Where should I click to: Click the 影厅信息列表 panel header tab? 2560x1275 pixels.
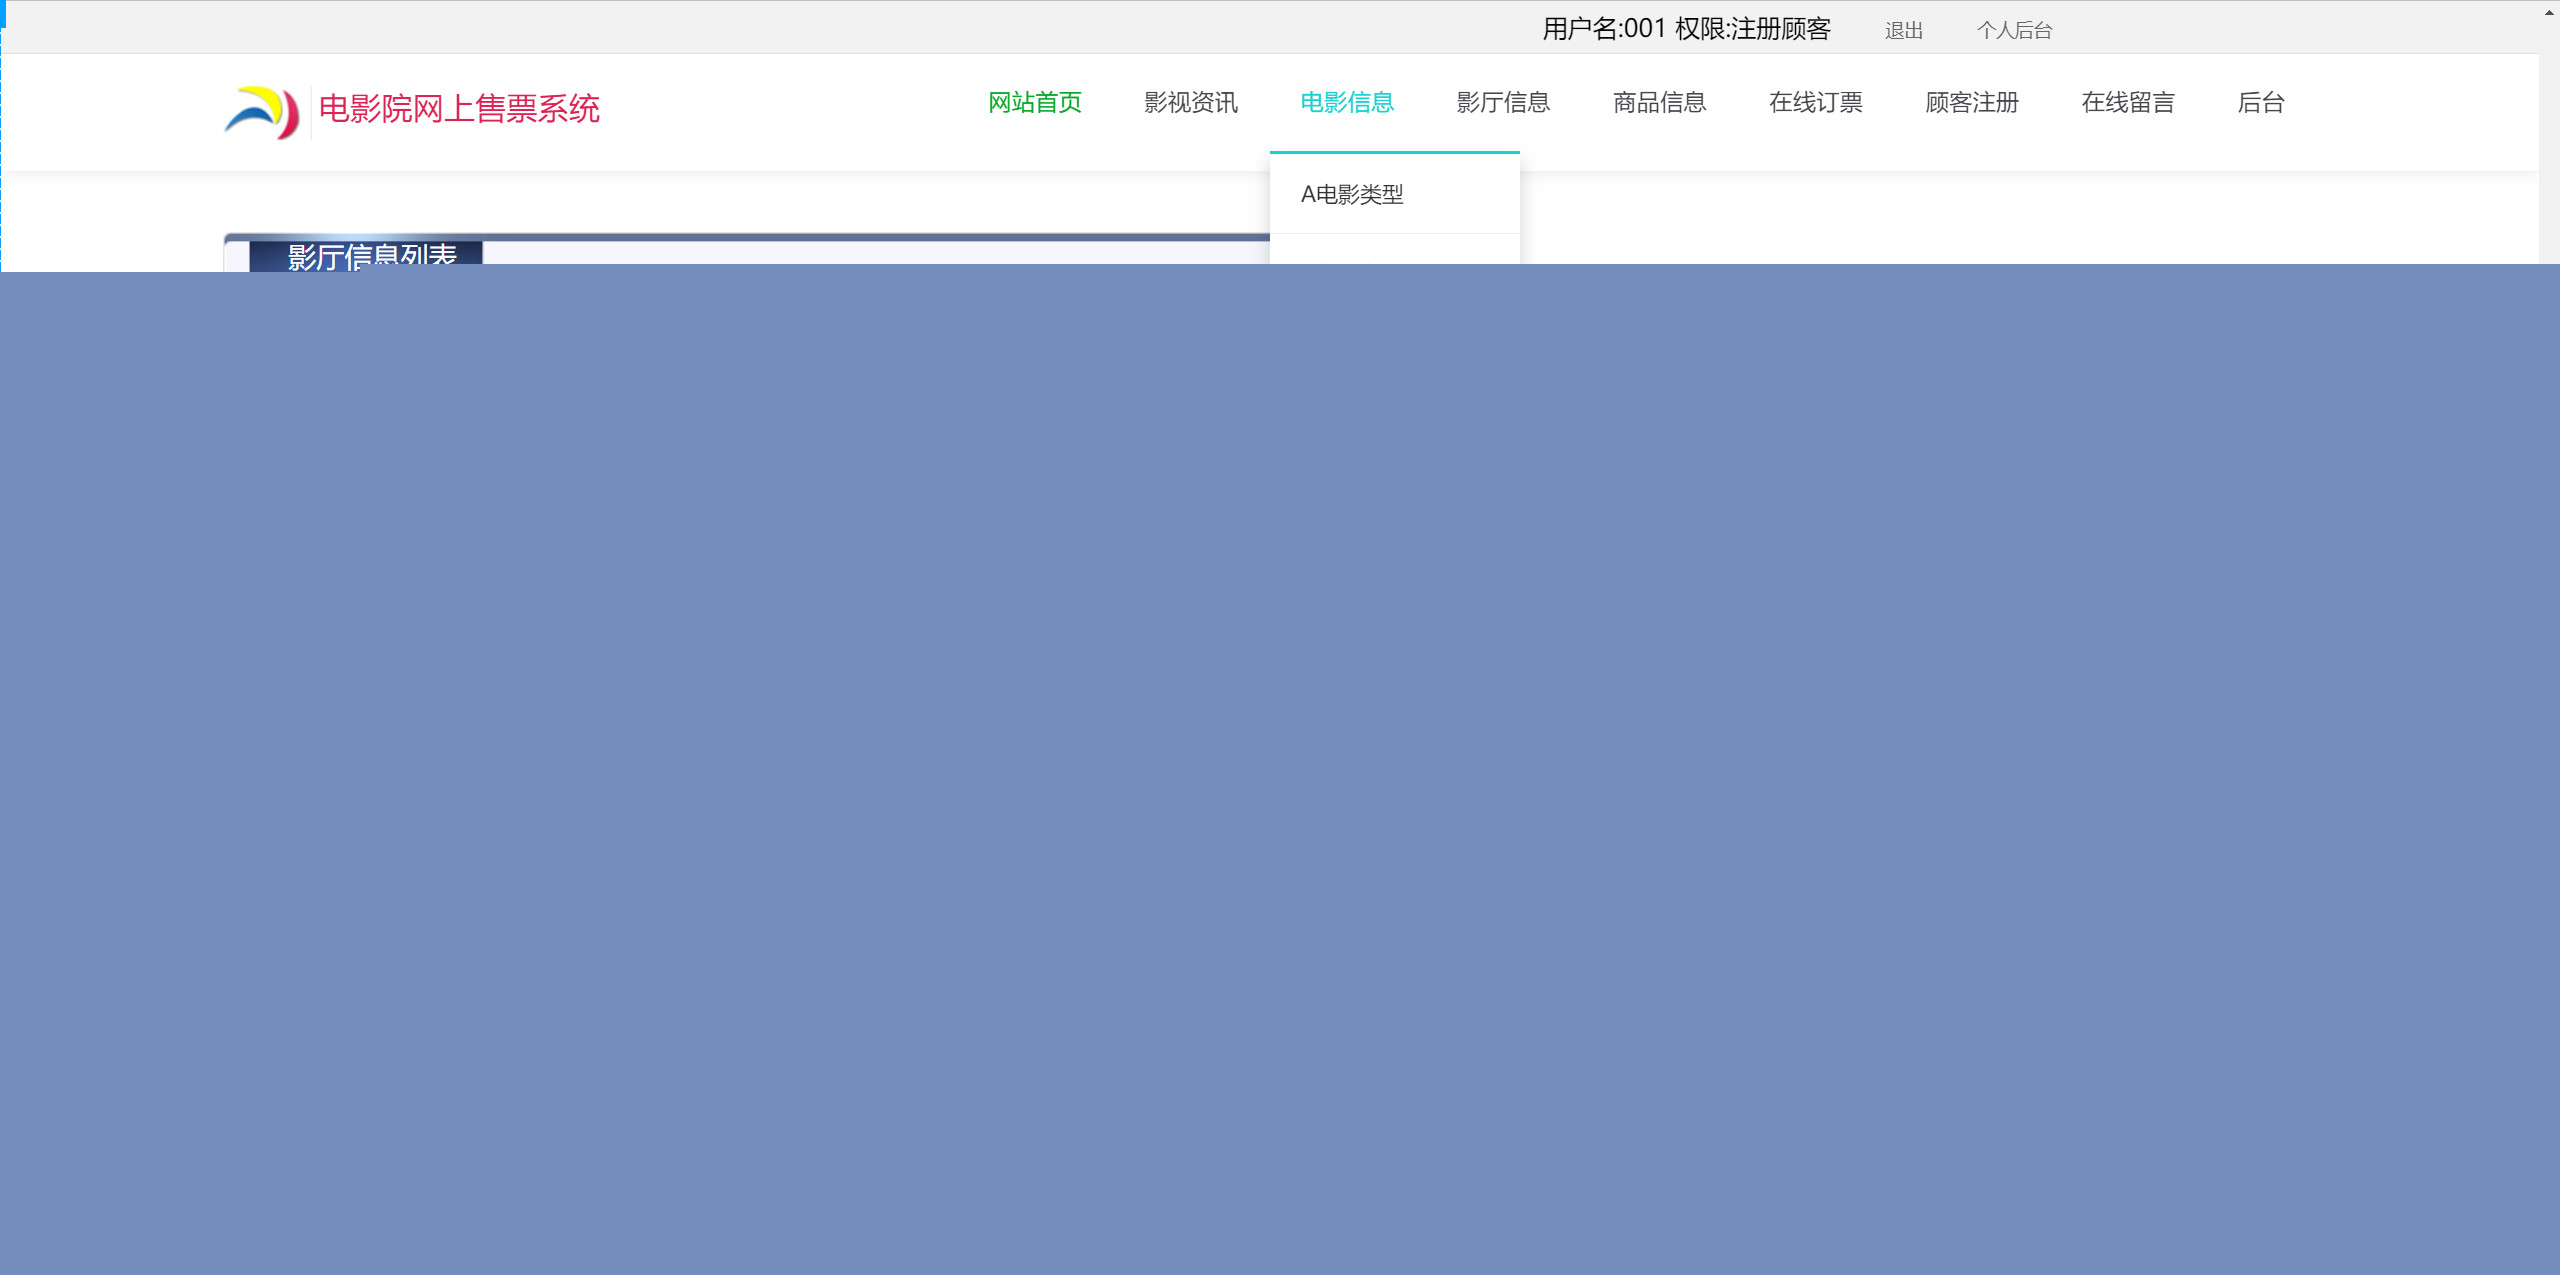(371, 254)
